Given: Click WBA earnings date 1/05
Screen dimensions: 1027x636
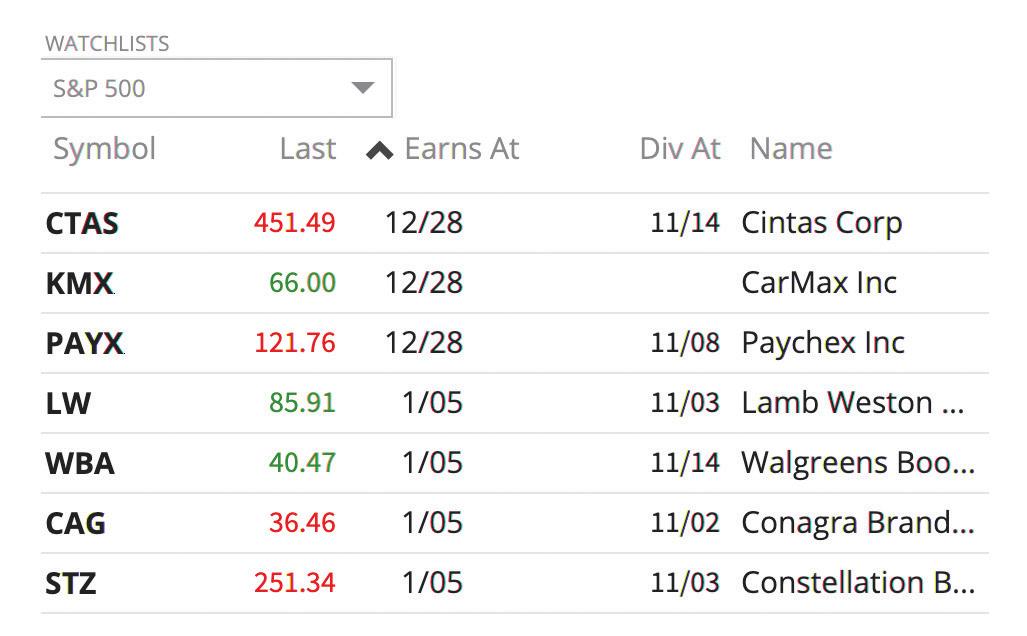Looking at the screenshot, I should (432, 463).
